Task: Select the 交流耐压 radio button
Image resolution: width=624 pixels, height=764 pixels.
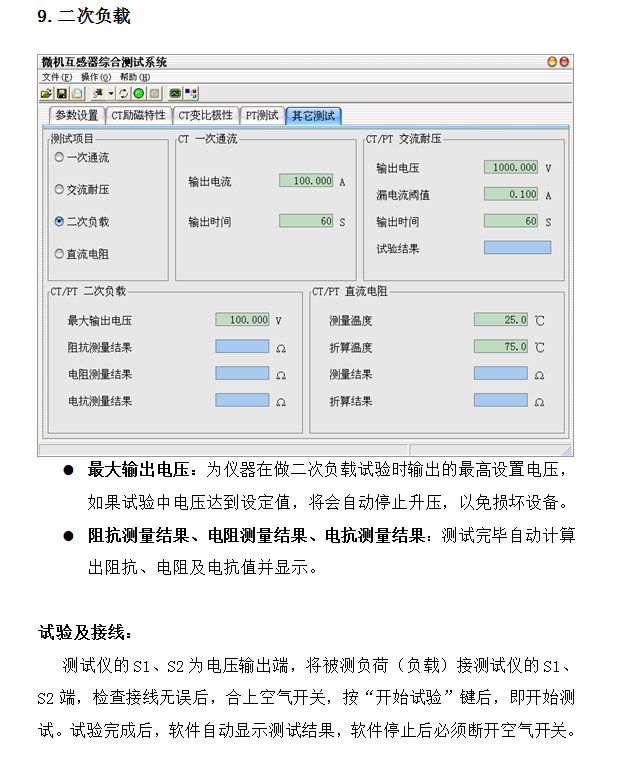Action: point(59,189)
